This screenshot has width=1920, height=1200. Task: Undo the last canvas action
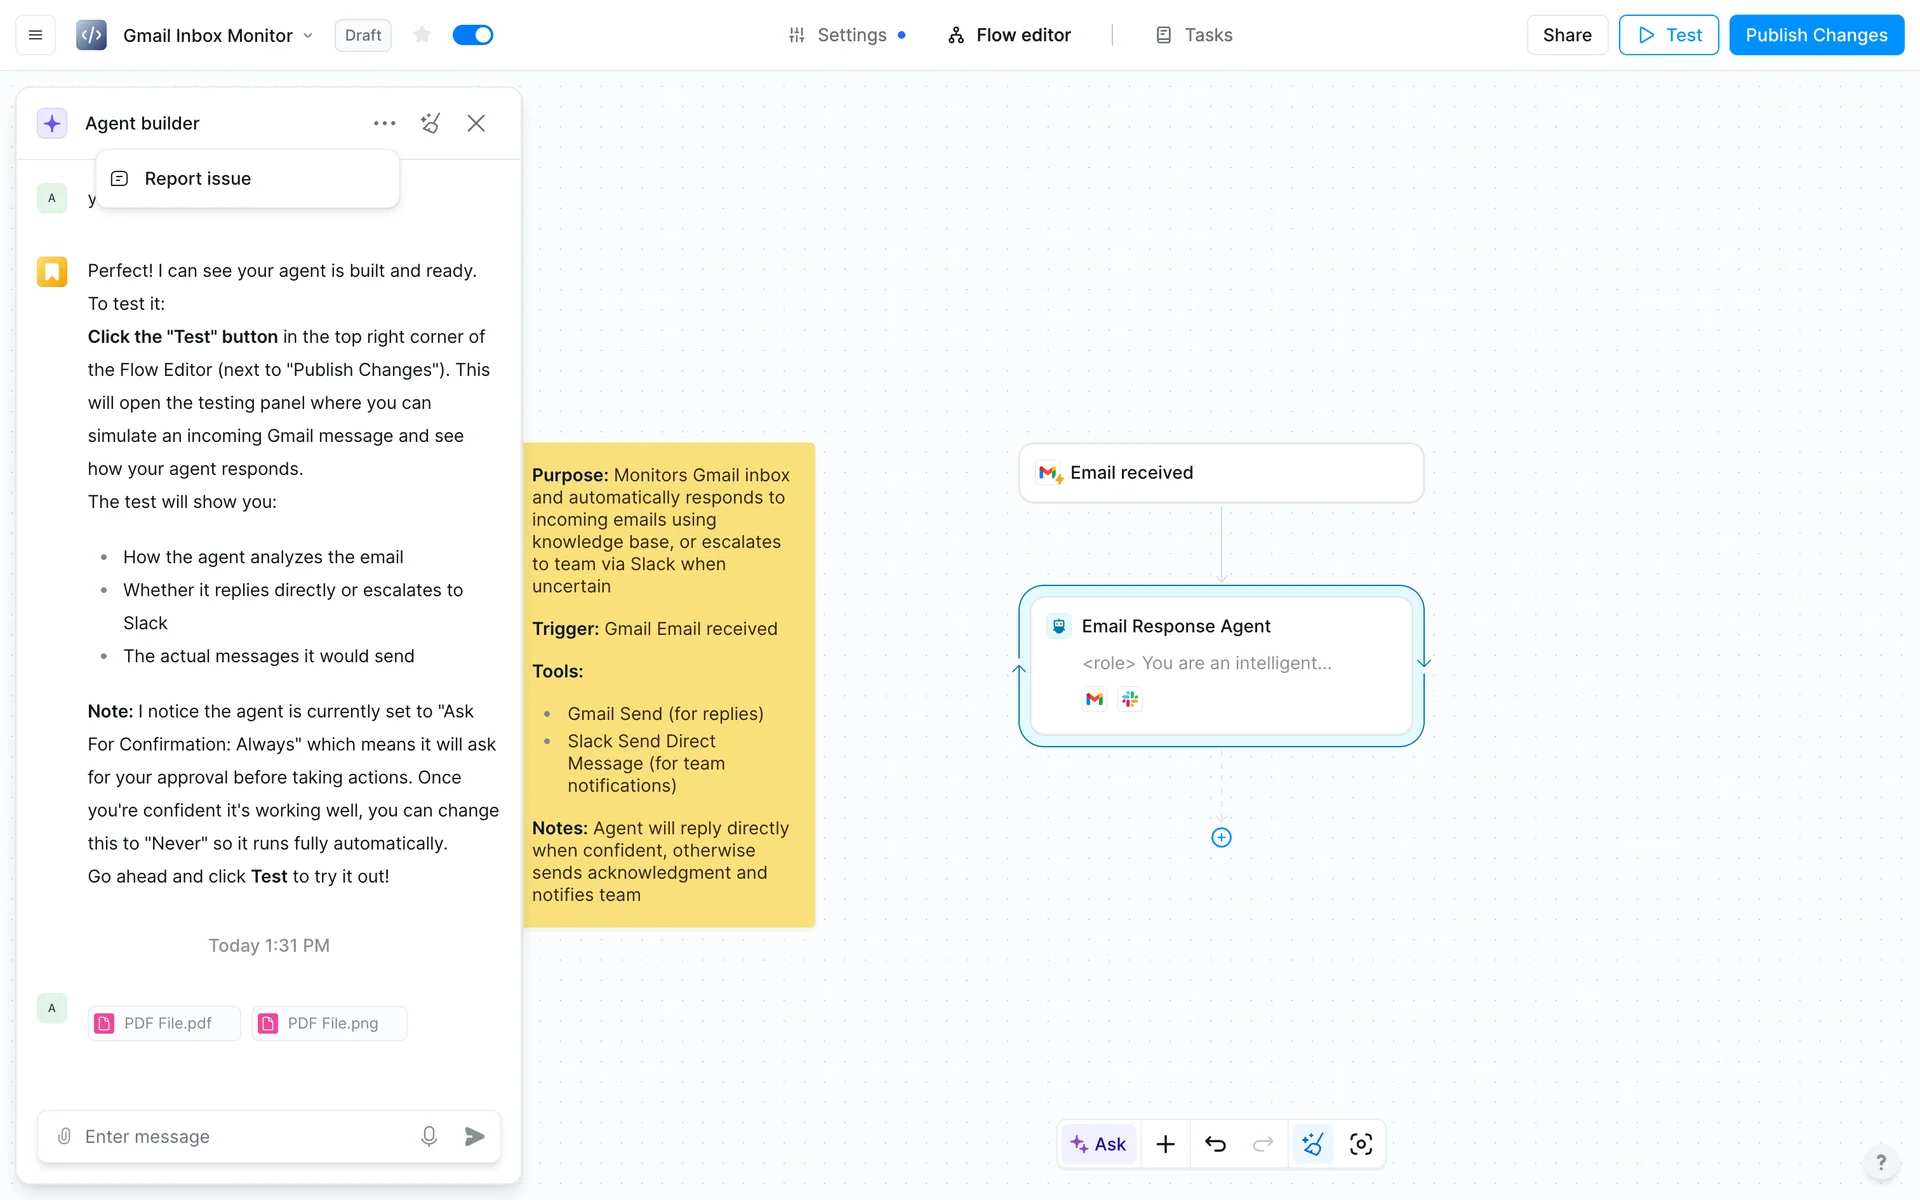click(x=1215, y=1144)
